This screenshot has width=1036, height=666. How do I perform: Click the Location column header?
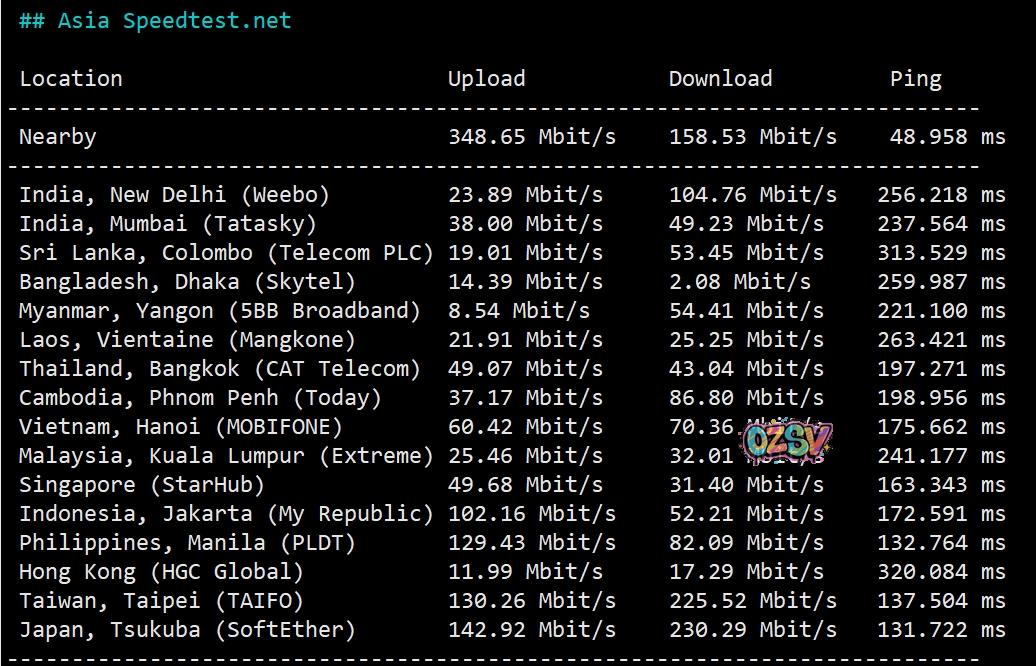[x=71, y=79]
